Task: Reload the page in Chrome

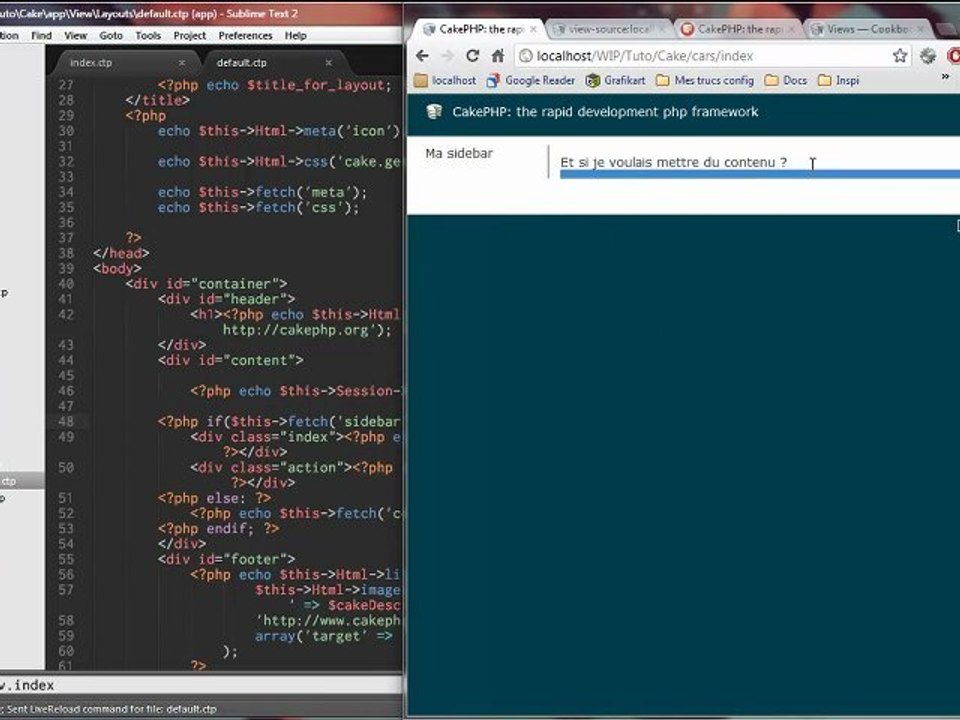Action: click(472, 56)
